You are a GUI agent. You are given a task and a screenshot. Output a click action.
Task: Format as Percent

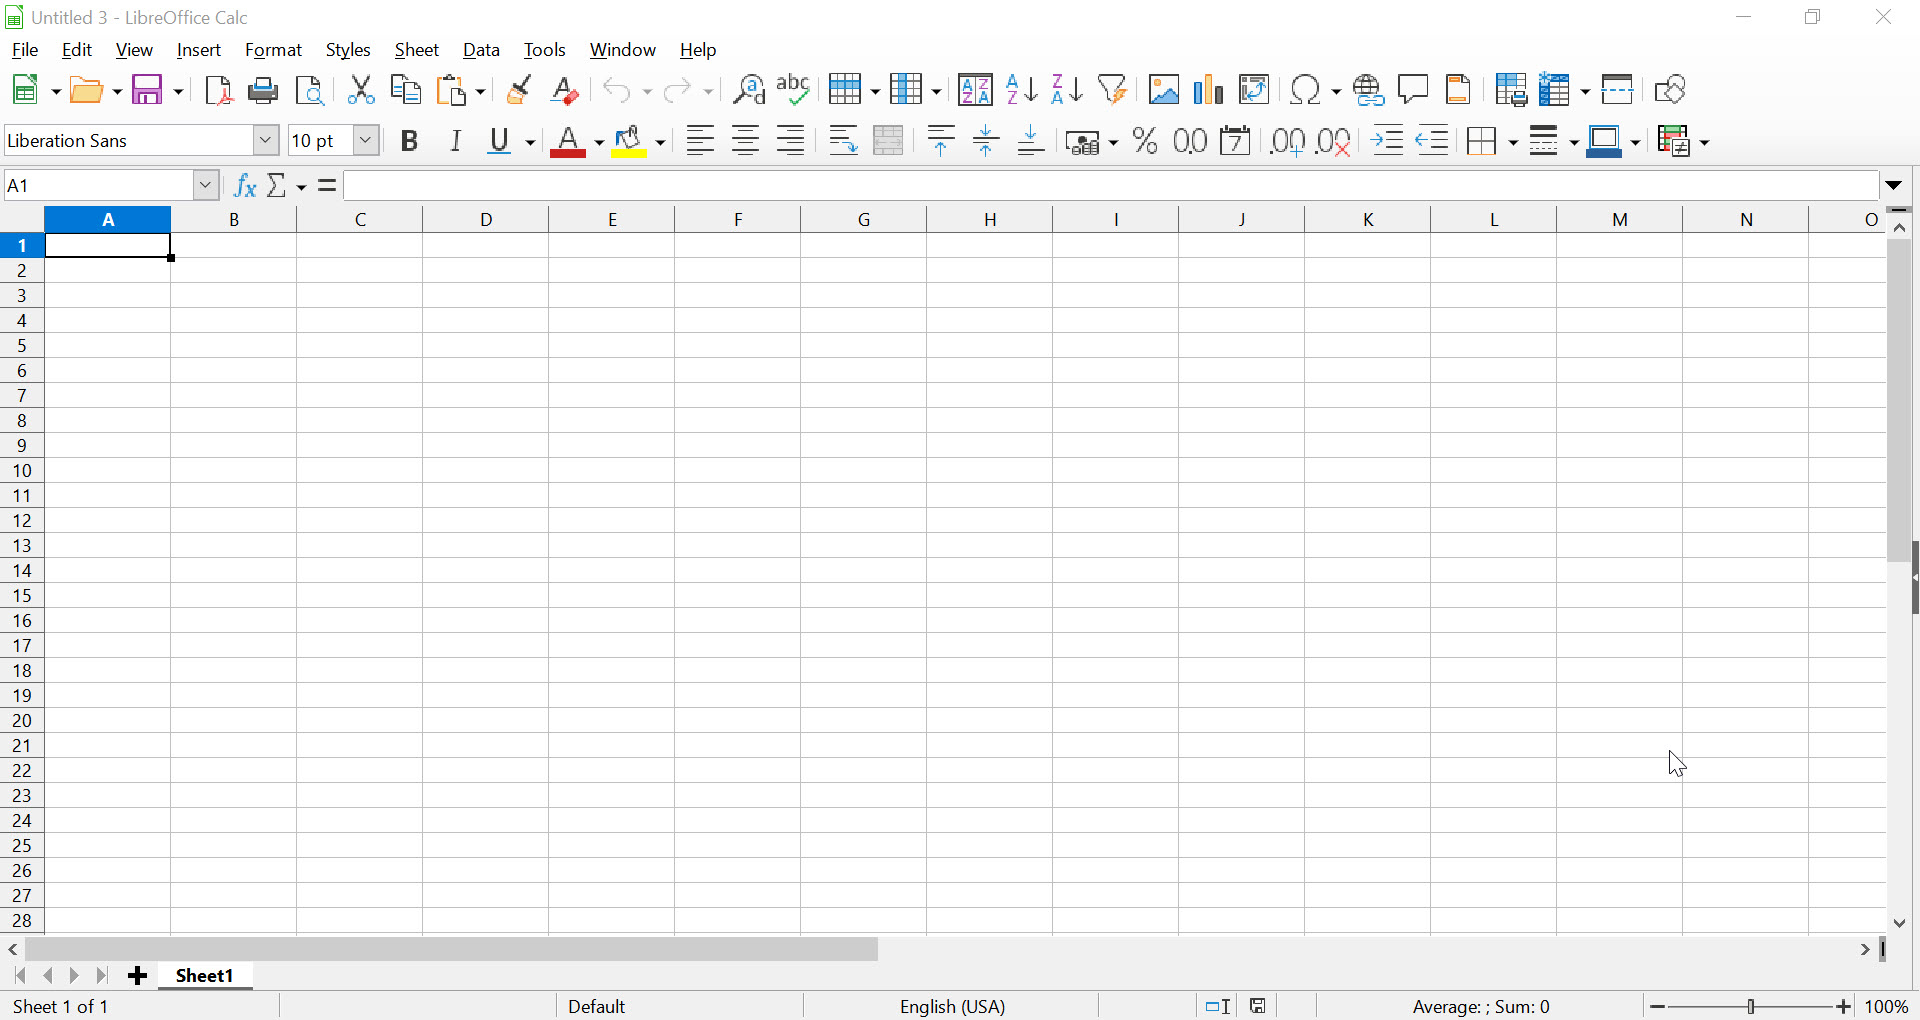click(x=1145, y=141)
